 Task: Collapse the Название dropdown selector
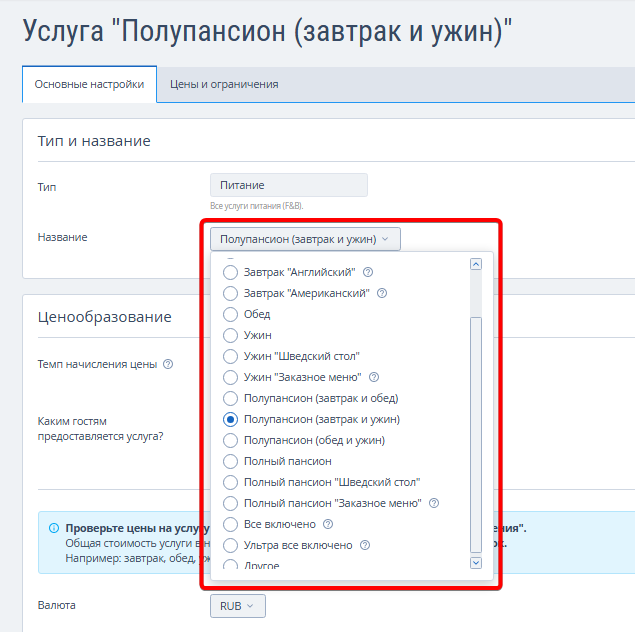point(305,239)
